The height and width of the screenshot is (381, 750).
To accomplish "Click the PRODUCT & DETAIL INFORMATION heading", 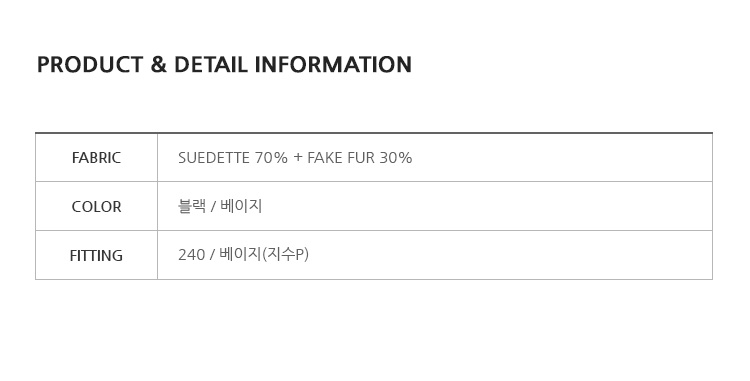I will (x=224, y=65).
